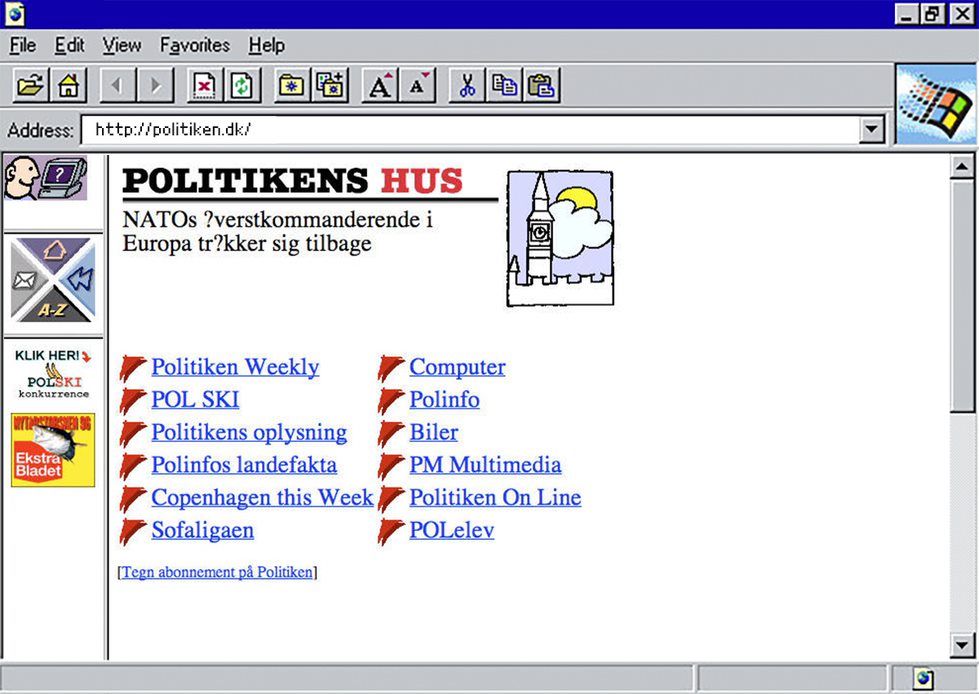This screenshot has width=979, height=694.
Task: Open the POL SKI link
Action: click(x=195, y=399)
